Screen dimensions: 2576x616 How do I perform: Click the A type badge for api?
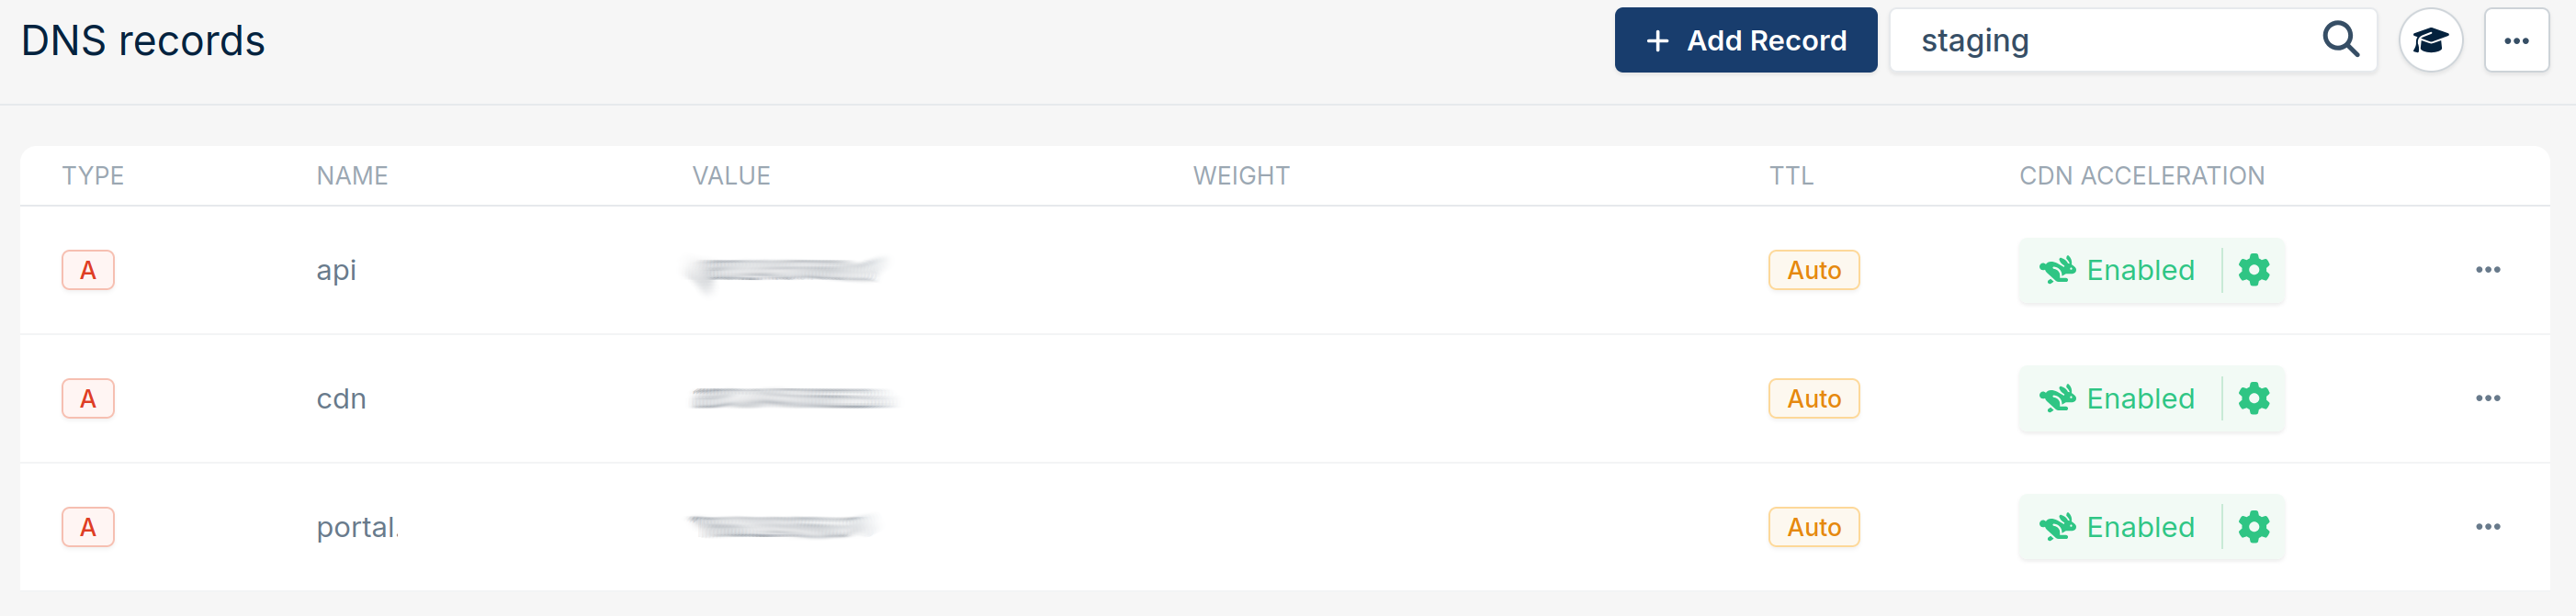88,270
